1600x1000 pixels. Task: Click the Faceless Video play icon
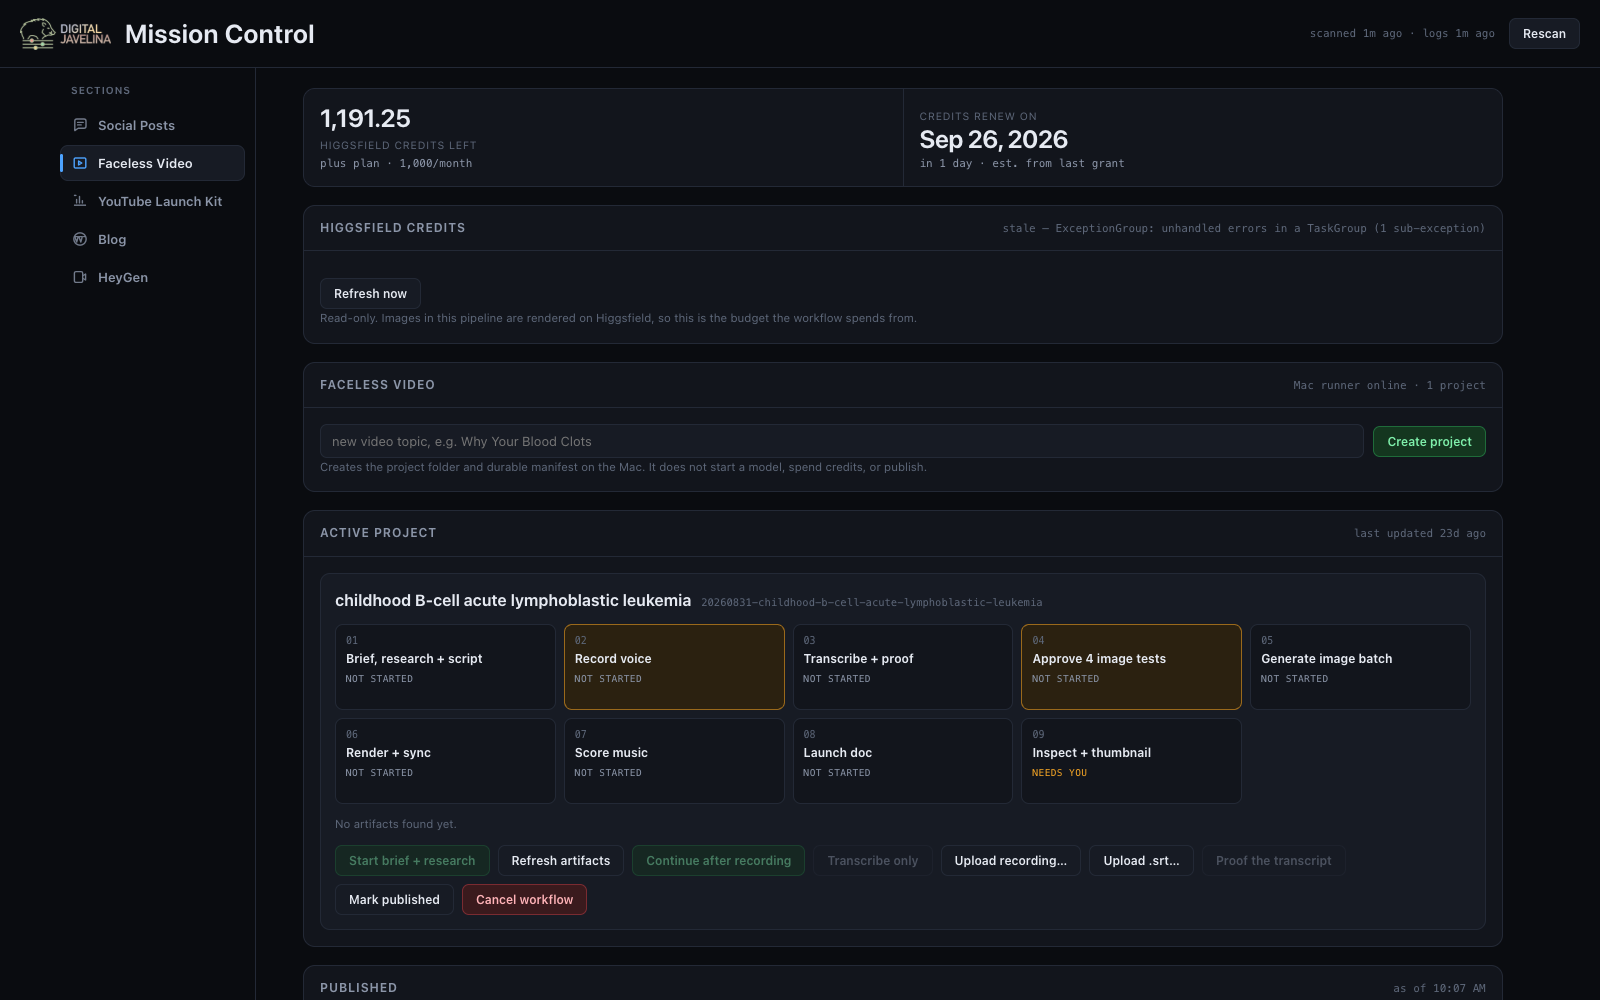[80, 163]
